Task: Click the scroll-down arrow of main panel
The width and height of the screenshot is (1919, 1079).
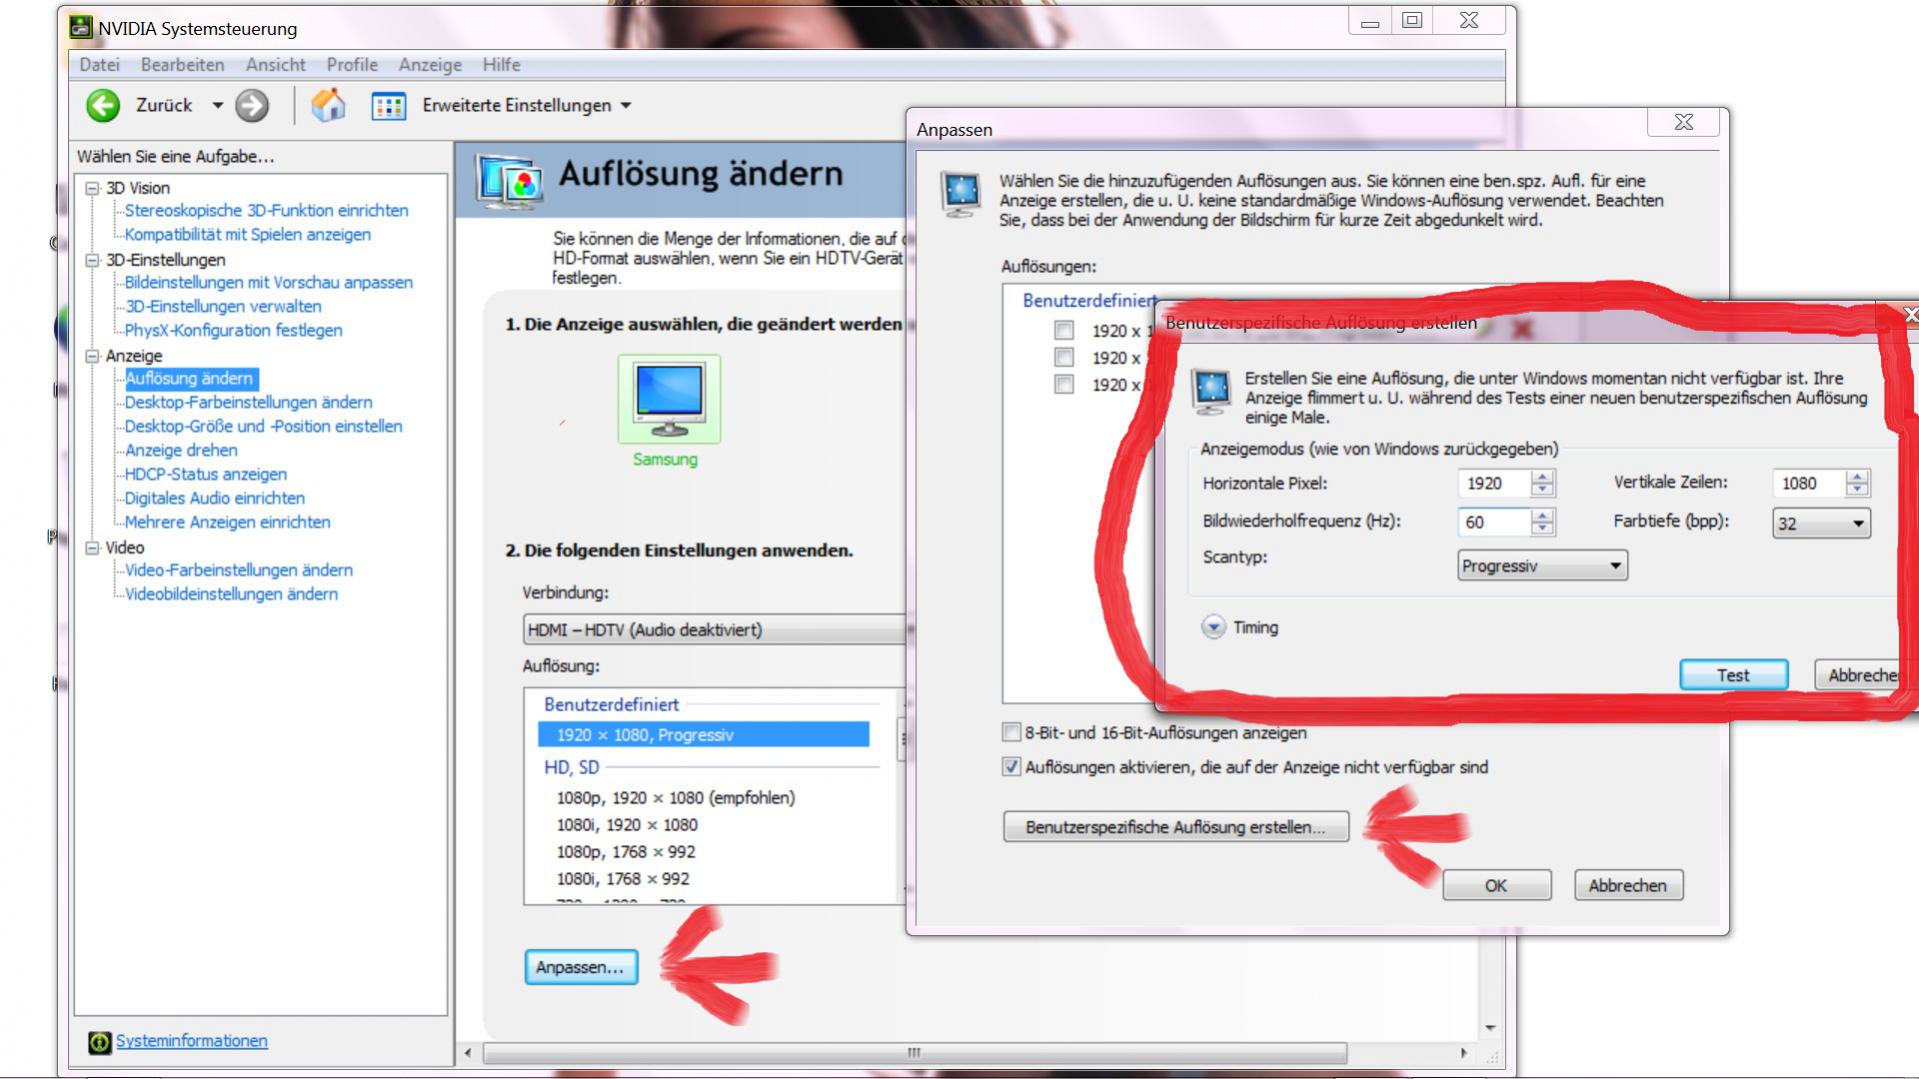Action: point(1490,1028)
